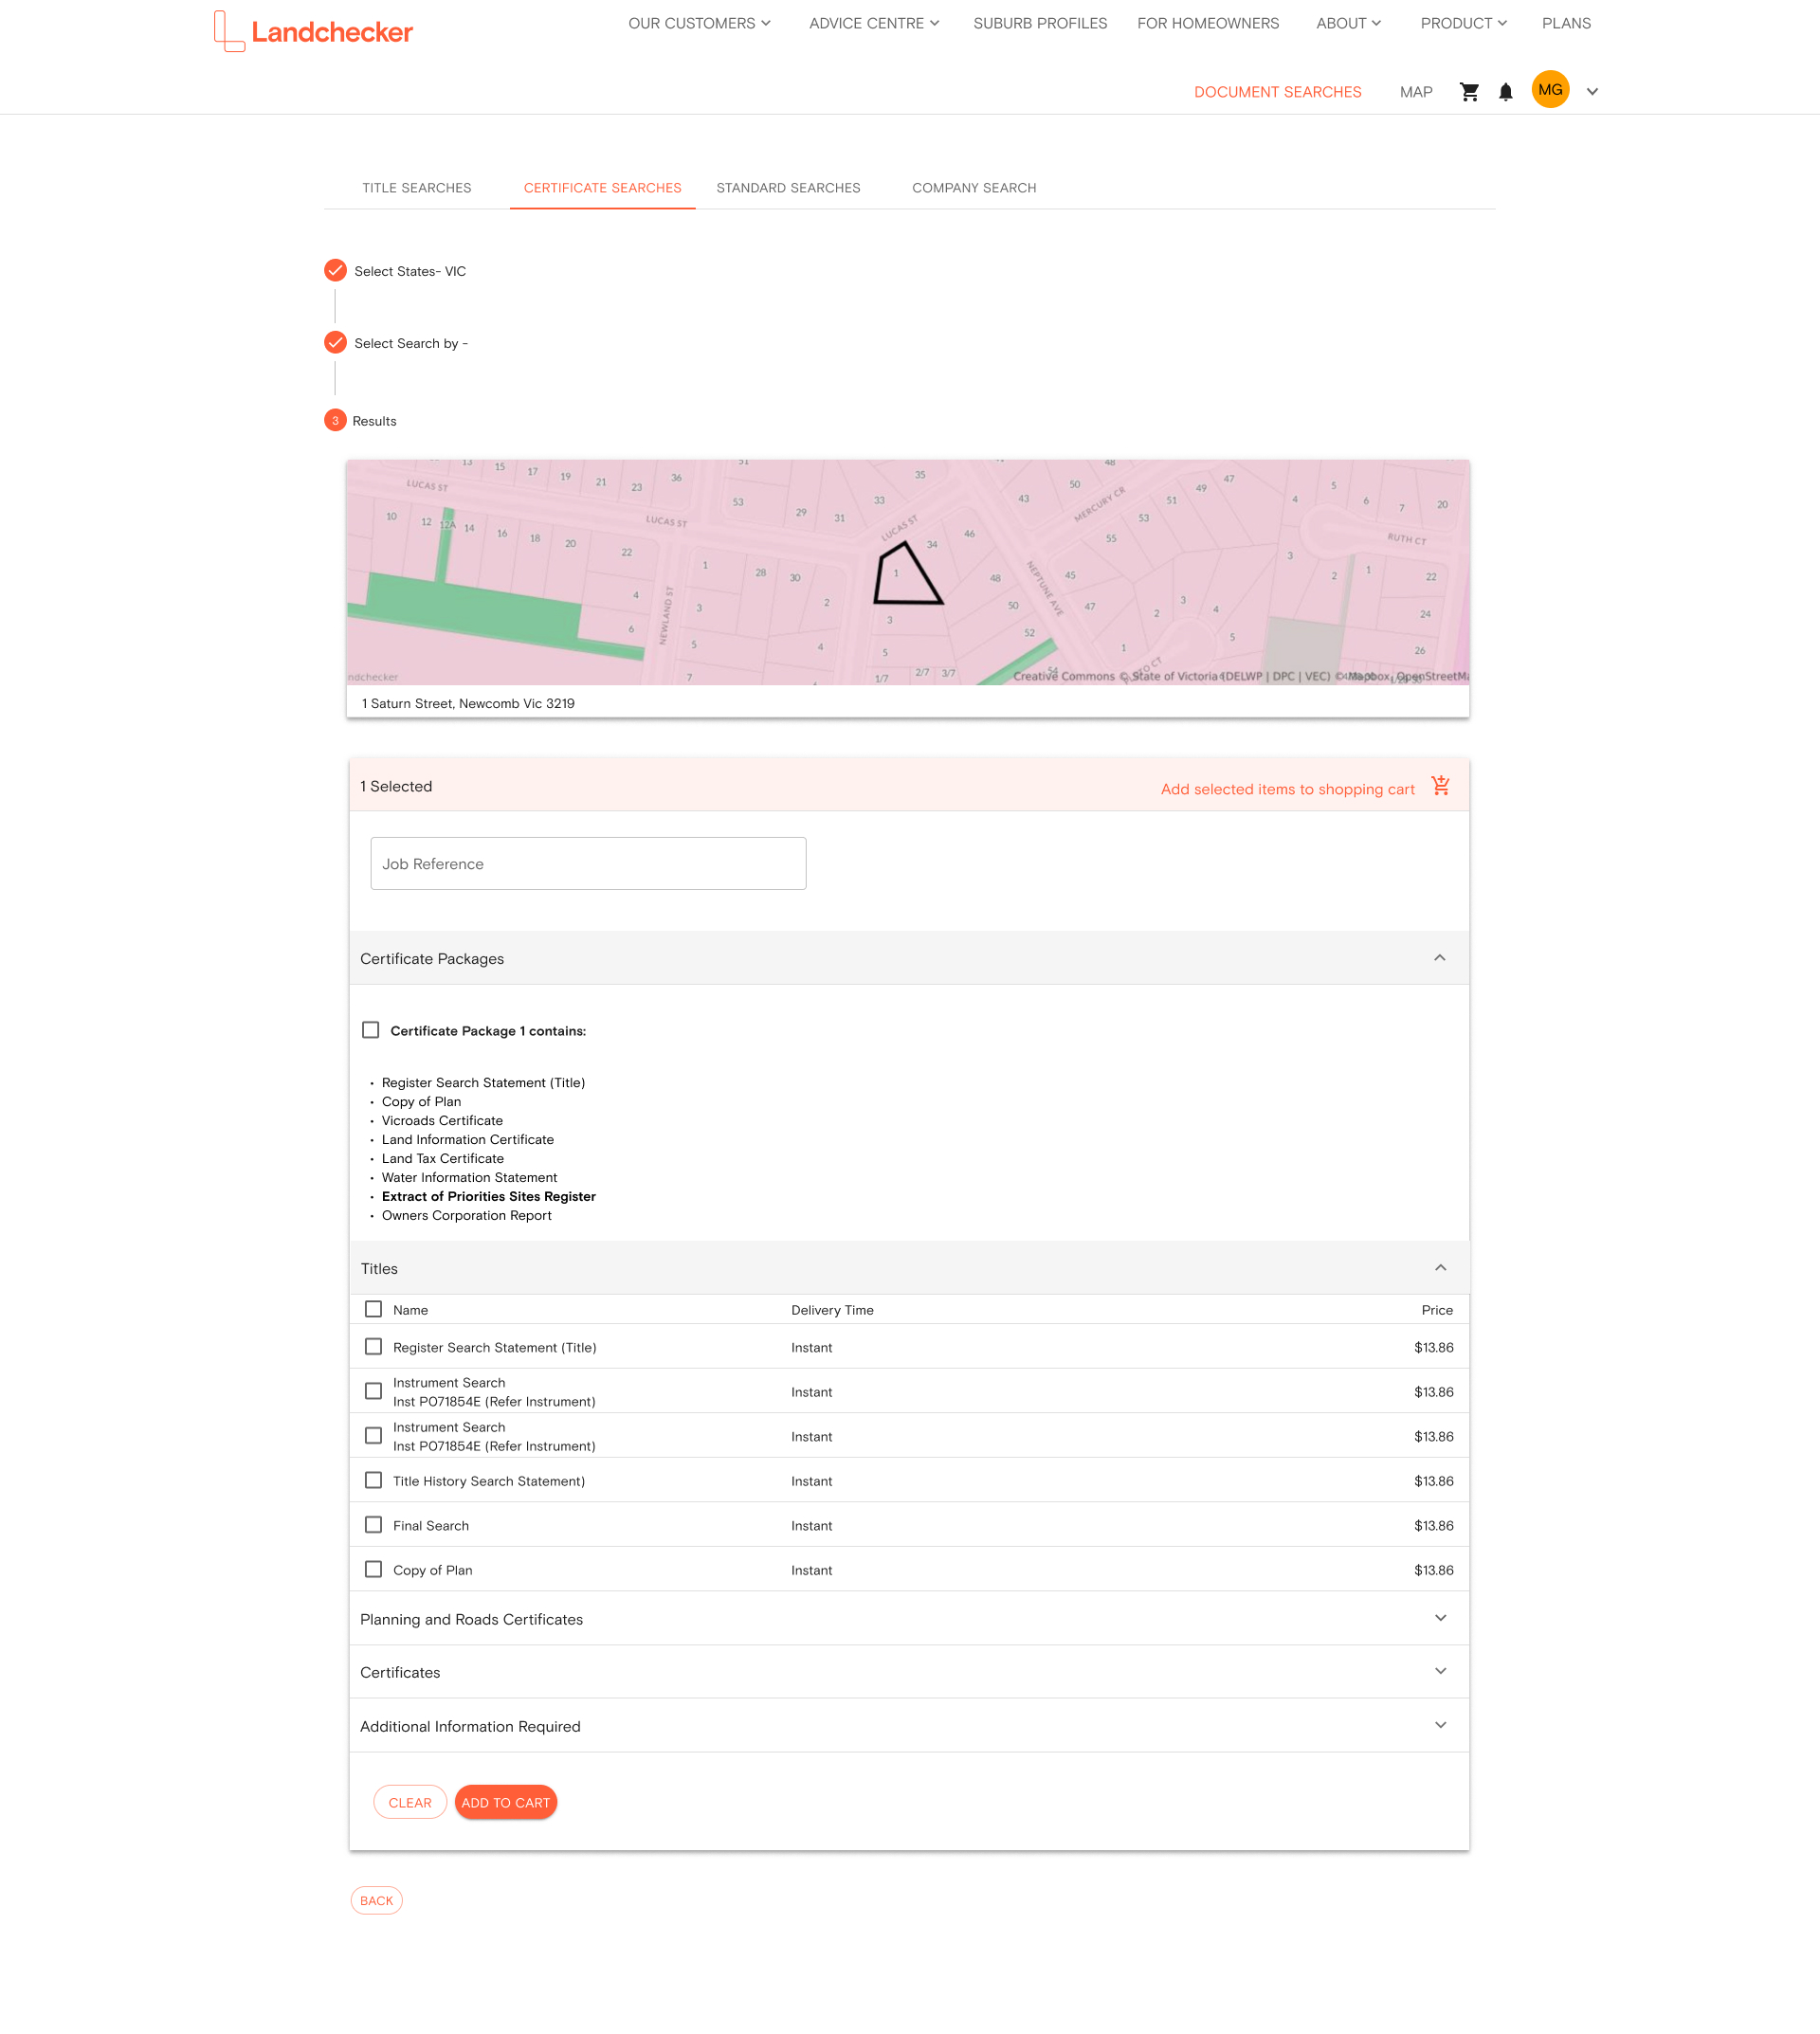Focus the Job Reference input field
This screenshot has height=2034, width=1820.
[x=588, y=864]
